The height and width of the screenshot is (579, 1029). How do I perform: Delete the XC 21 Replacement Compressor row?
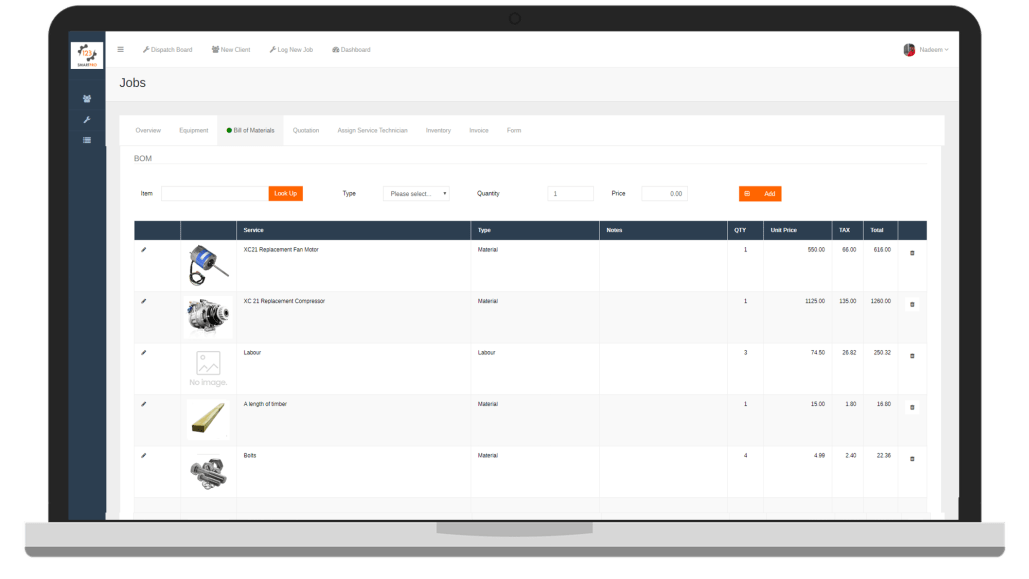pyautogui.click(x=911, y=304)
